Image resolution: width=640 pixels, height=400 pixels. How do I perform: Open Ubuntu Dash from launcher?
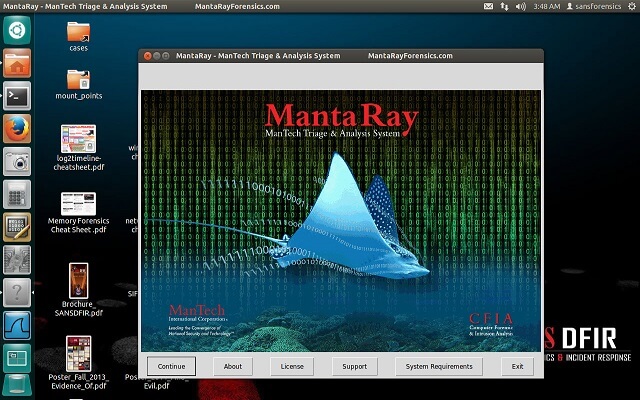point(17,29)
